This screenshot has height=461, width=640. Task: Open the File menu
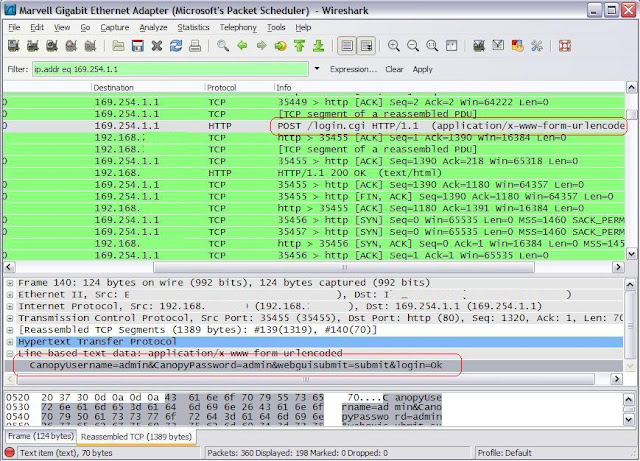coord(14,27)
